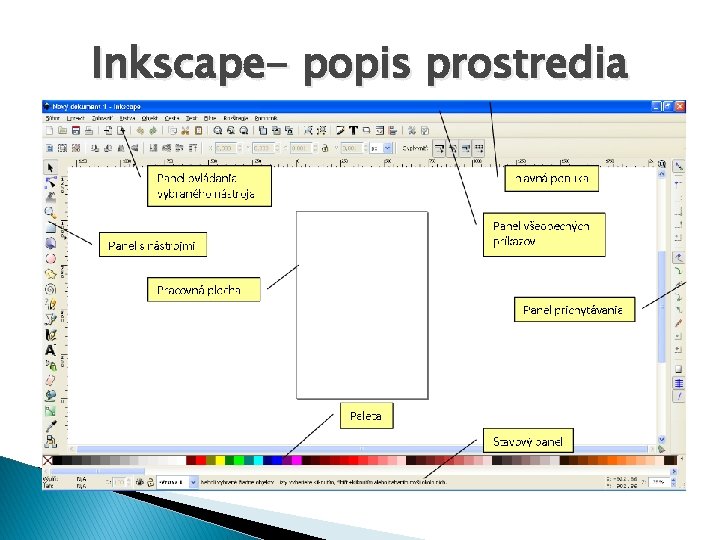Select the Pencil freehand tool

click(51, 304)
